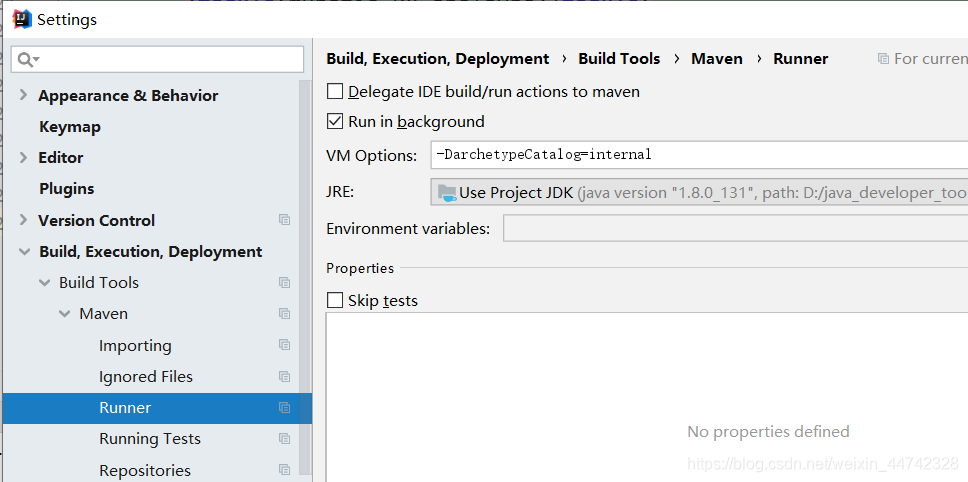Click the project-level icon beside Running Tests
The width and height of the screenshot is (968, 482).
(285, 439)
